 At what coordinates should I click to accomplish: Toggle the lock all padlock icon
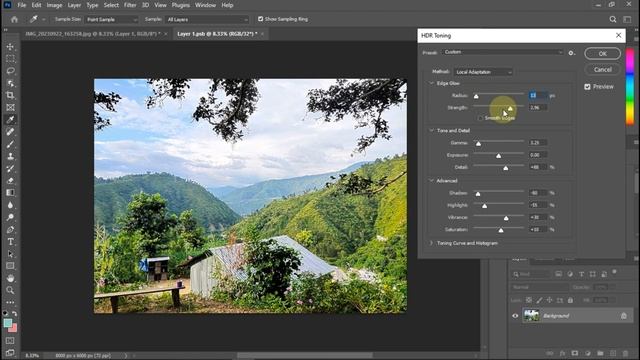(570, 300)
